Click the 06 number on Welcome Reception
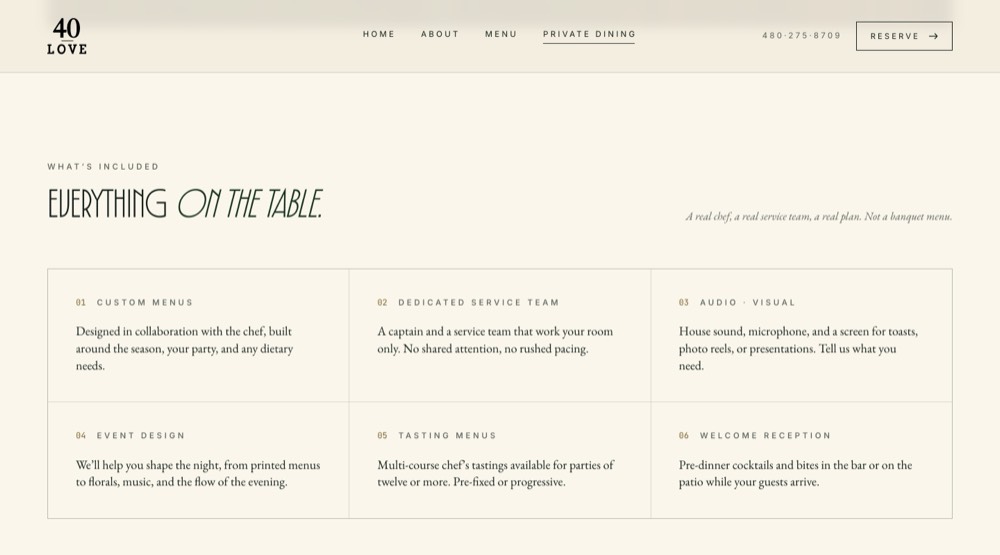Viewport: 1000px width, 555px height. pyautogui.click(x=684, y=436)
